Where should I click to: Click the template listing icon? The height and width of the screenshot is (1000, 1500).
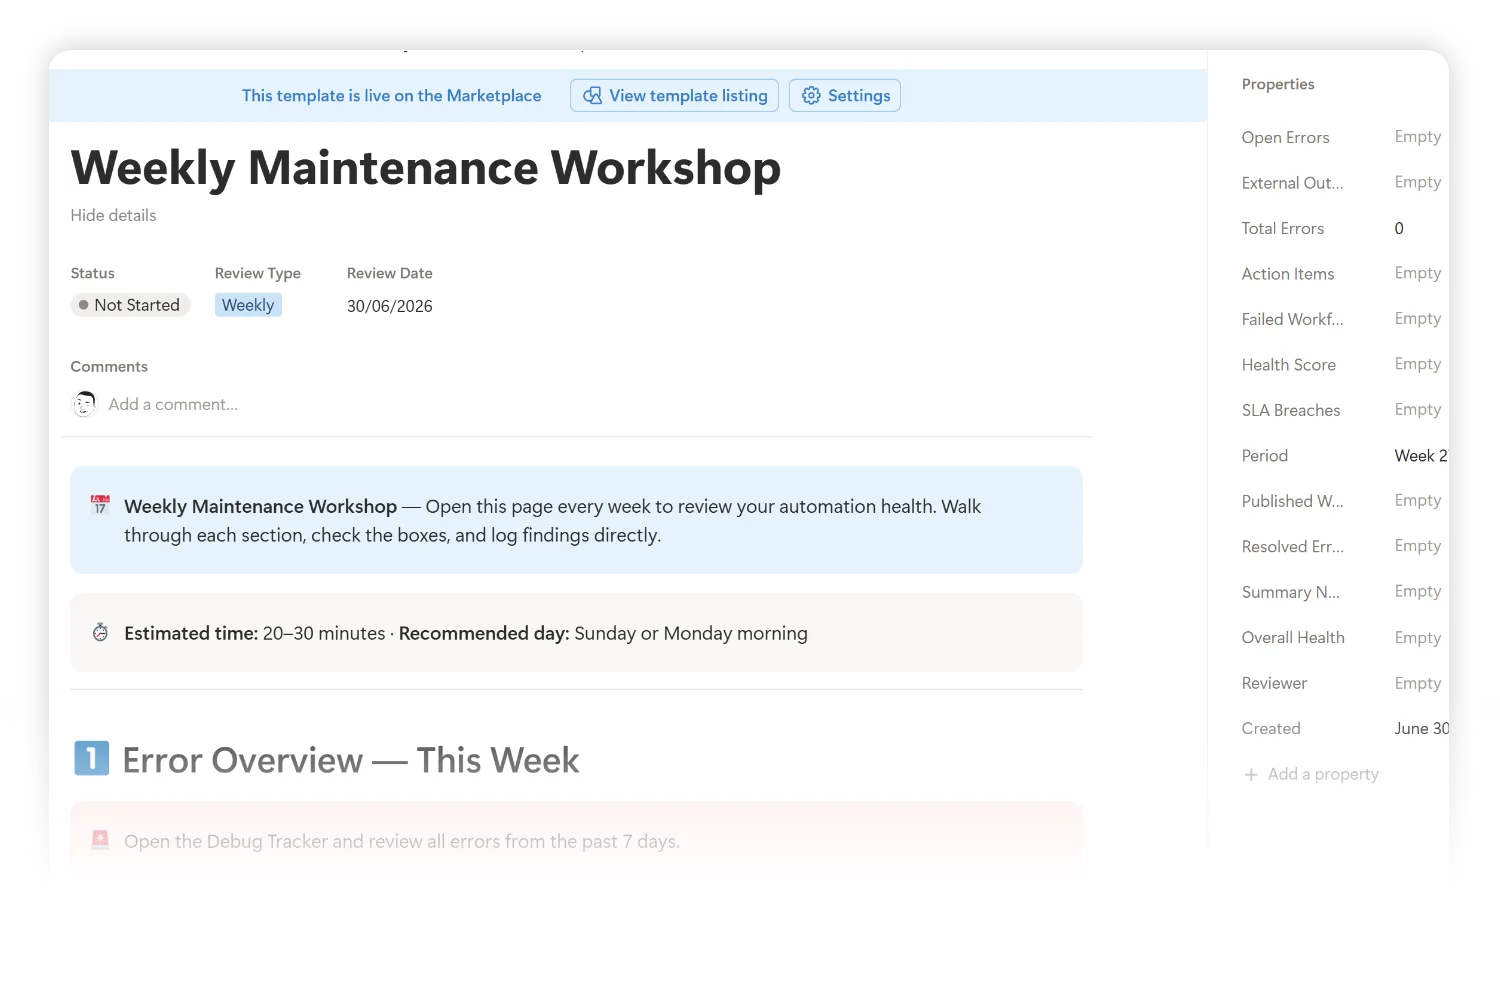[x=593, y=96]
